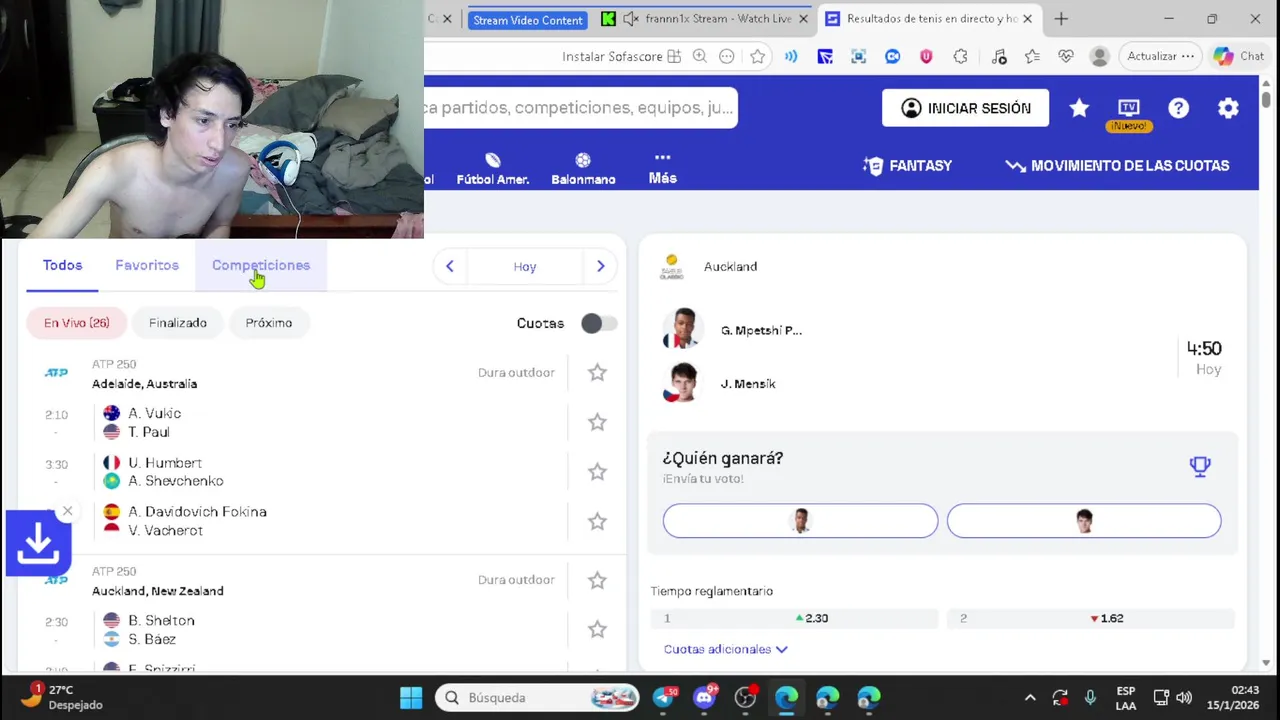Open the Favoritos tab
1280x720 pixels.
[147, 265]
